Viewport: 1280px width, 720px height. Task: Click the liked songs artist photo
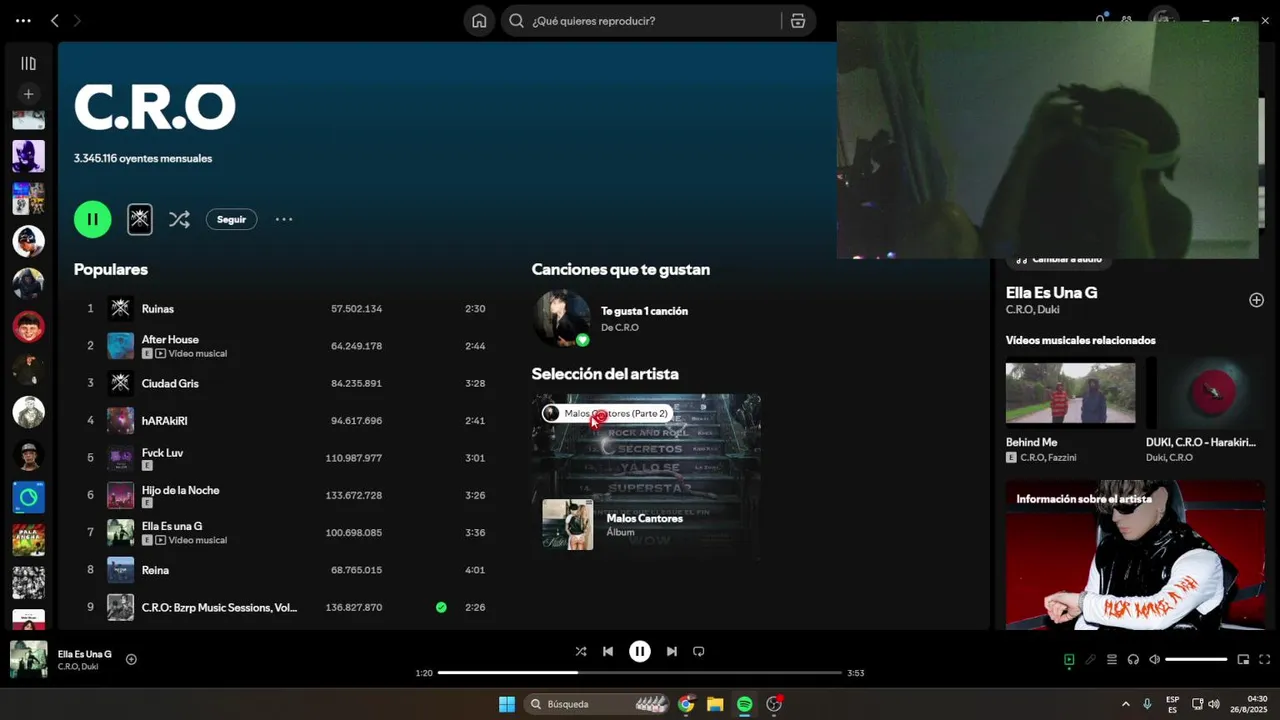tap(561, 318)
